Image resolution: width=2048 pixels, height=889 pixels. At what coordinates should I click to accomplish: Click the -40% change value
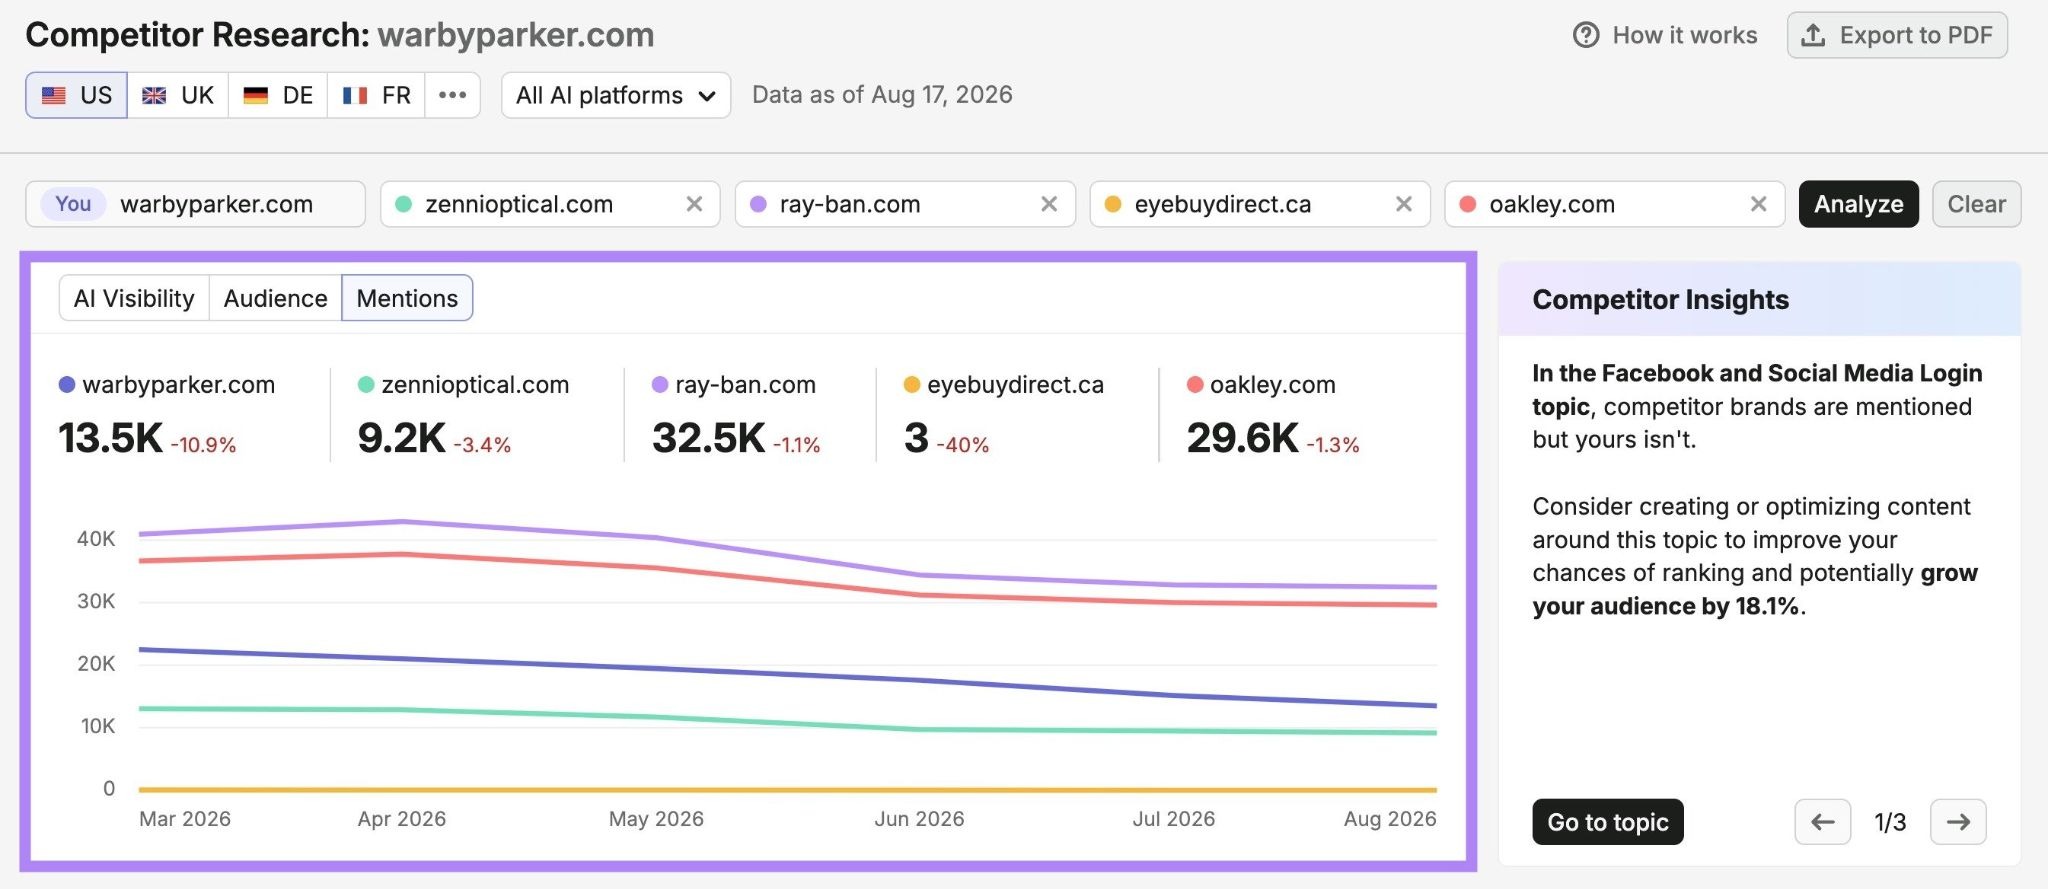[962, 445]
